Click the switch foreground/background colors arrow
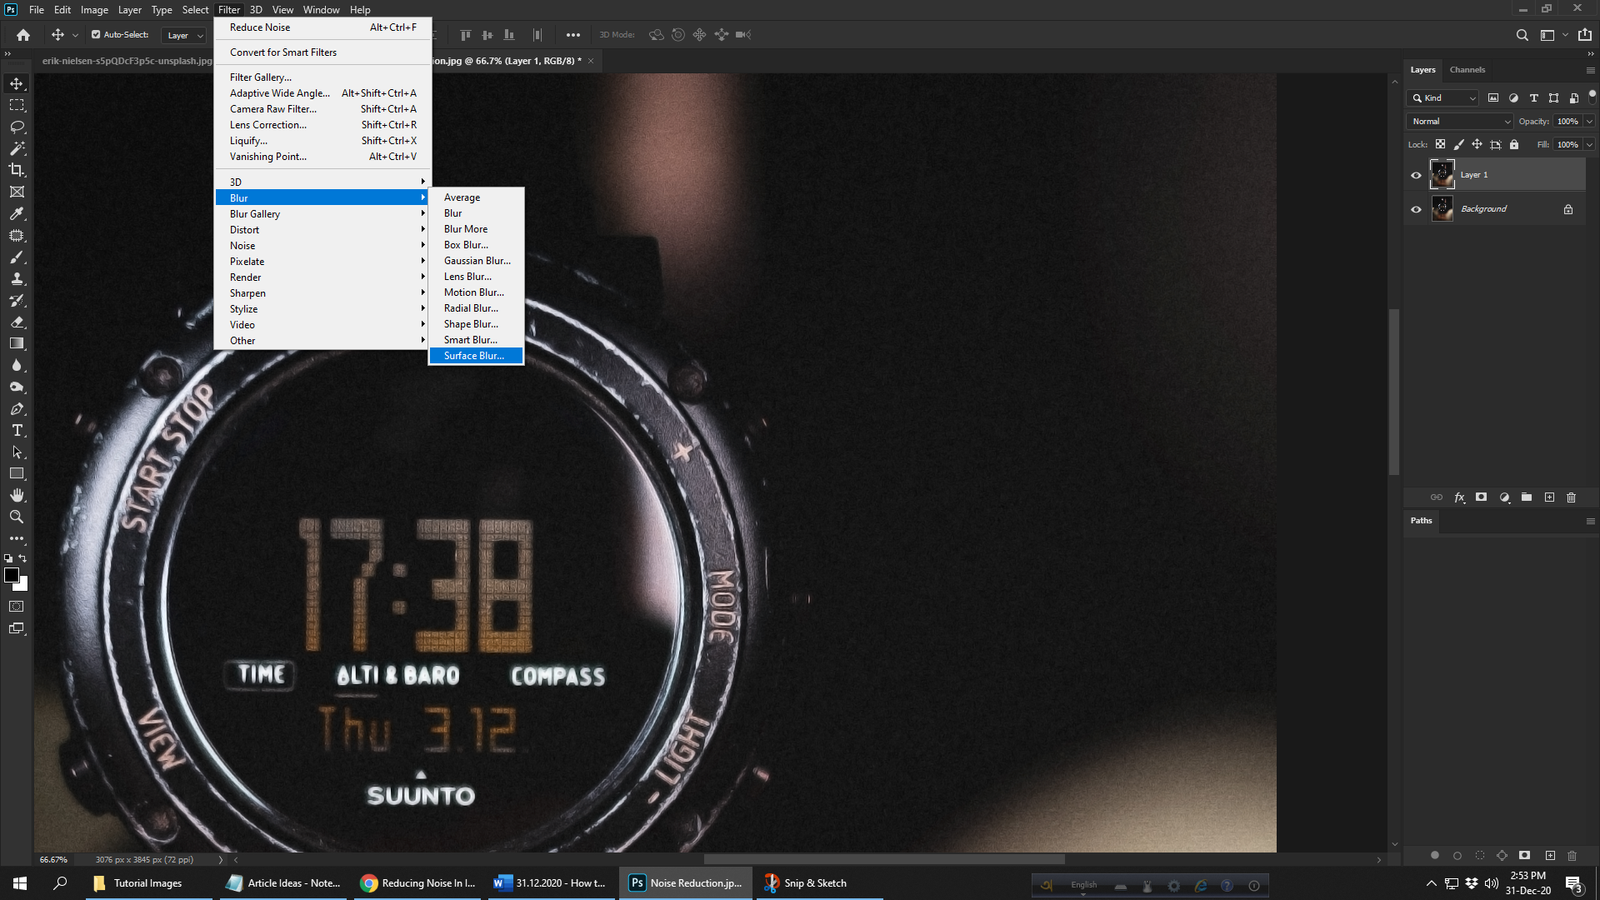This screenshot has height=900, width=1600. 23,558
